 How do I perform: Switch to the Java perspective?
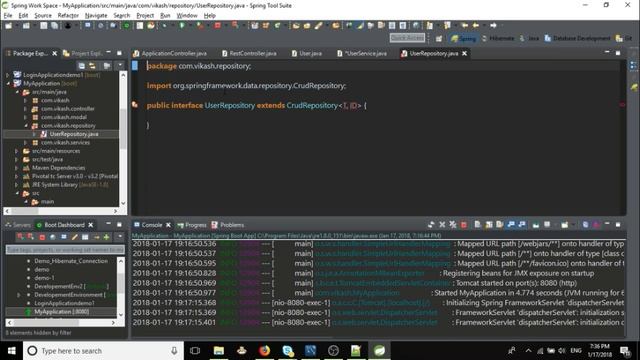[x=529, y=38]
